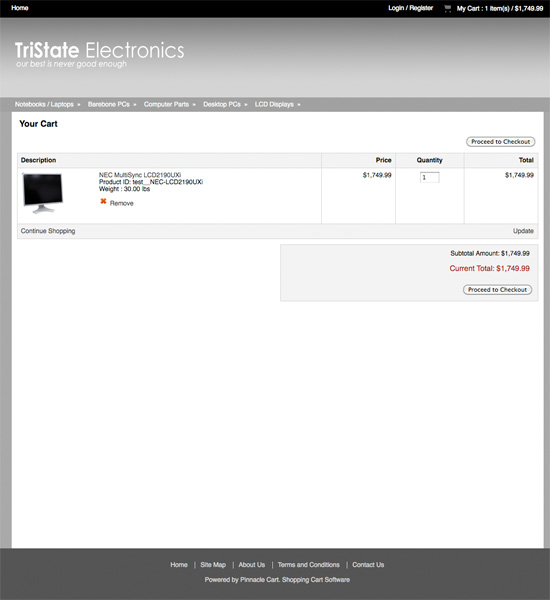Click Contact Us in the footer

(368, 565)
